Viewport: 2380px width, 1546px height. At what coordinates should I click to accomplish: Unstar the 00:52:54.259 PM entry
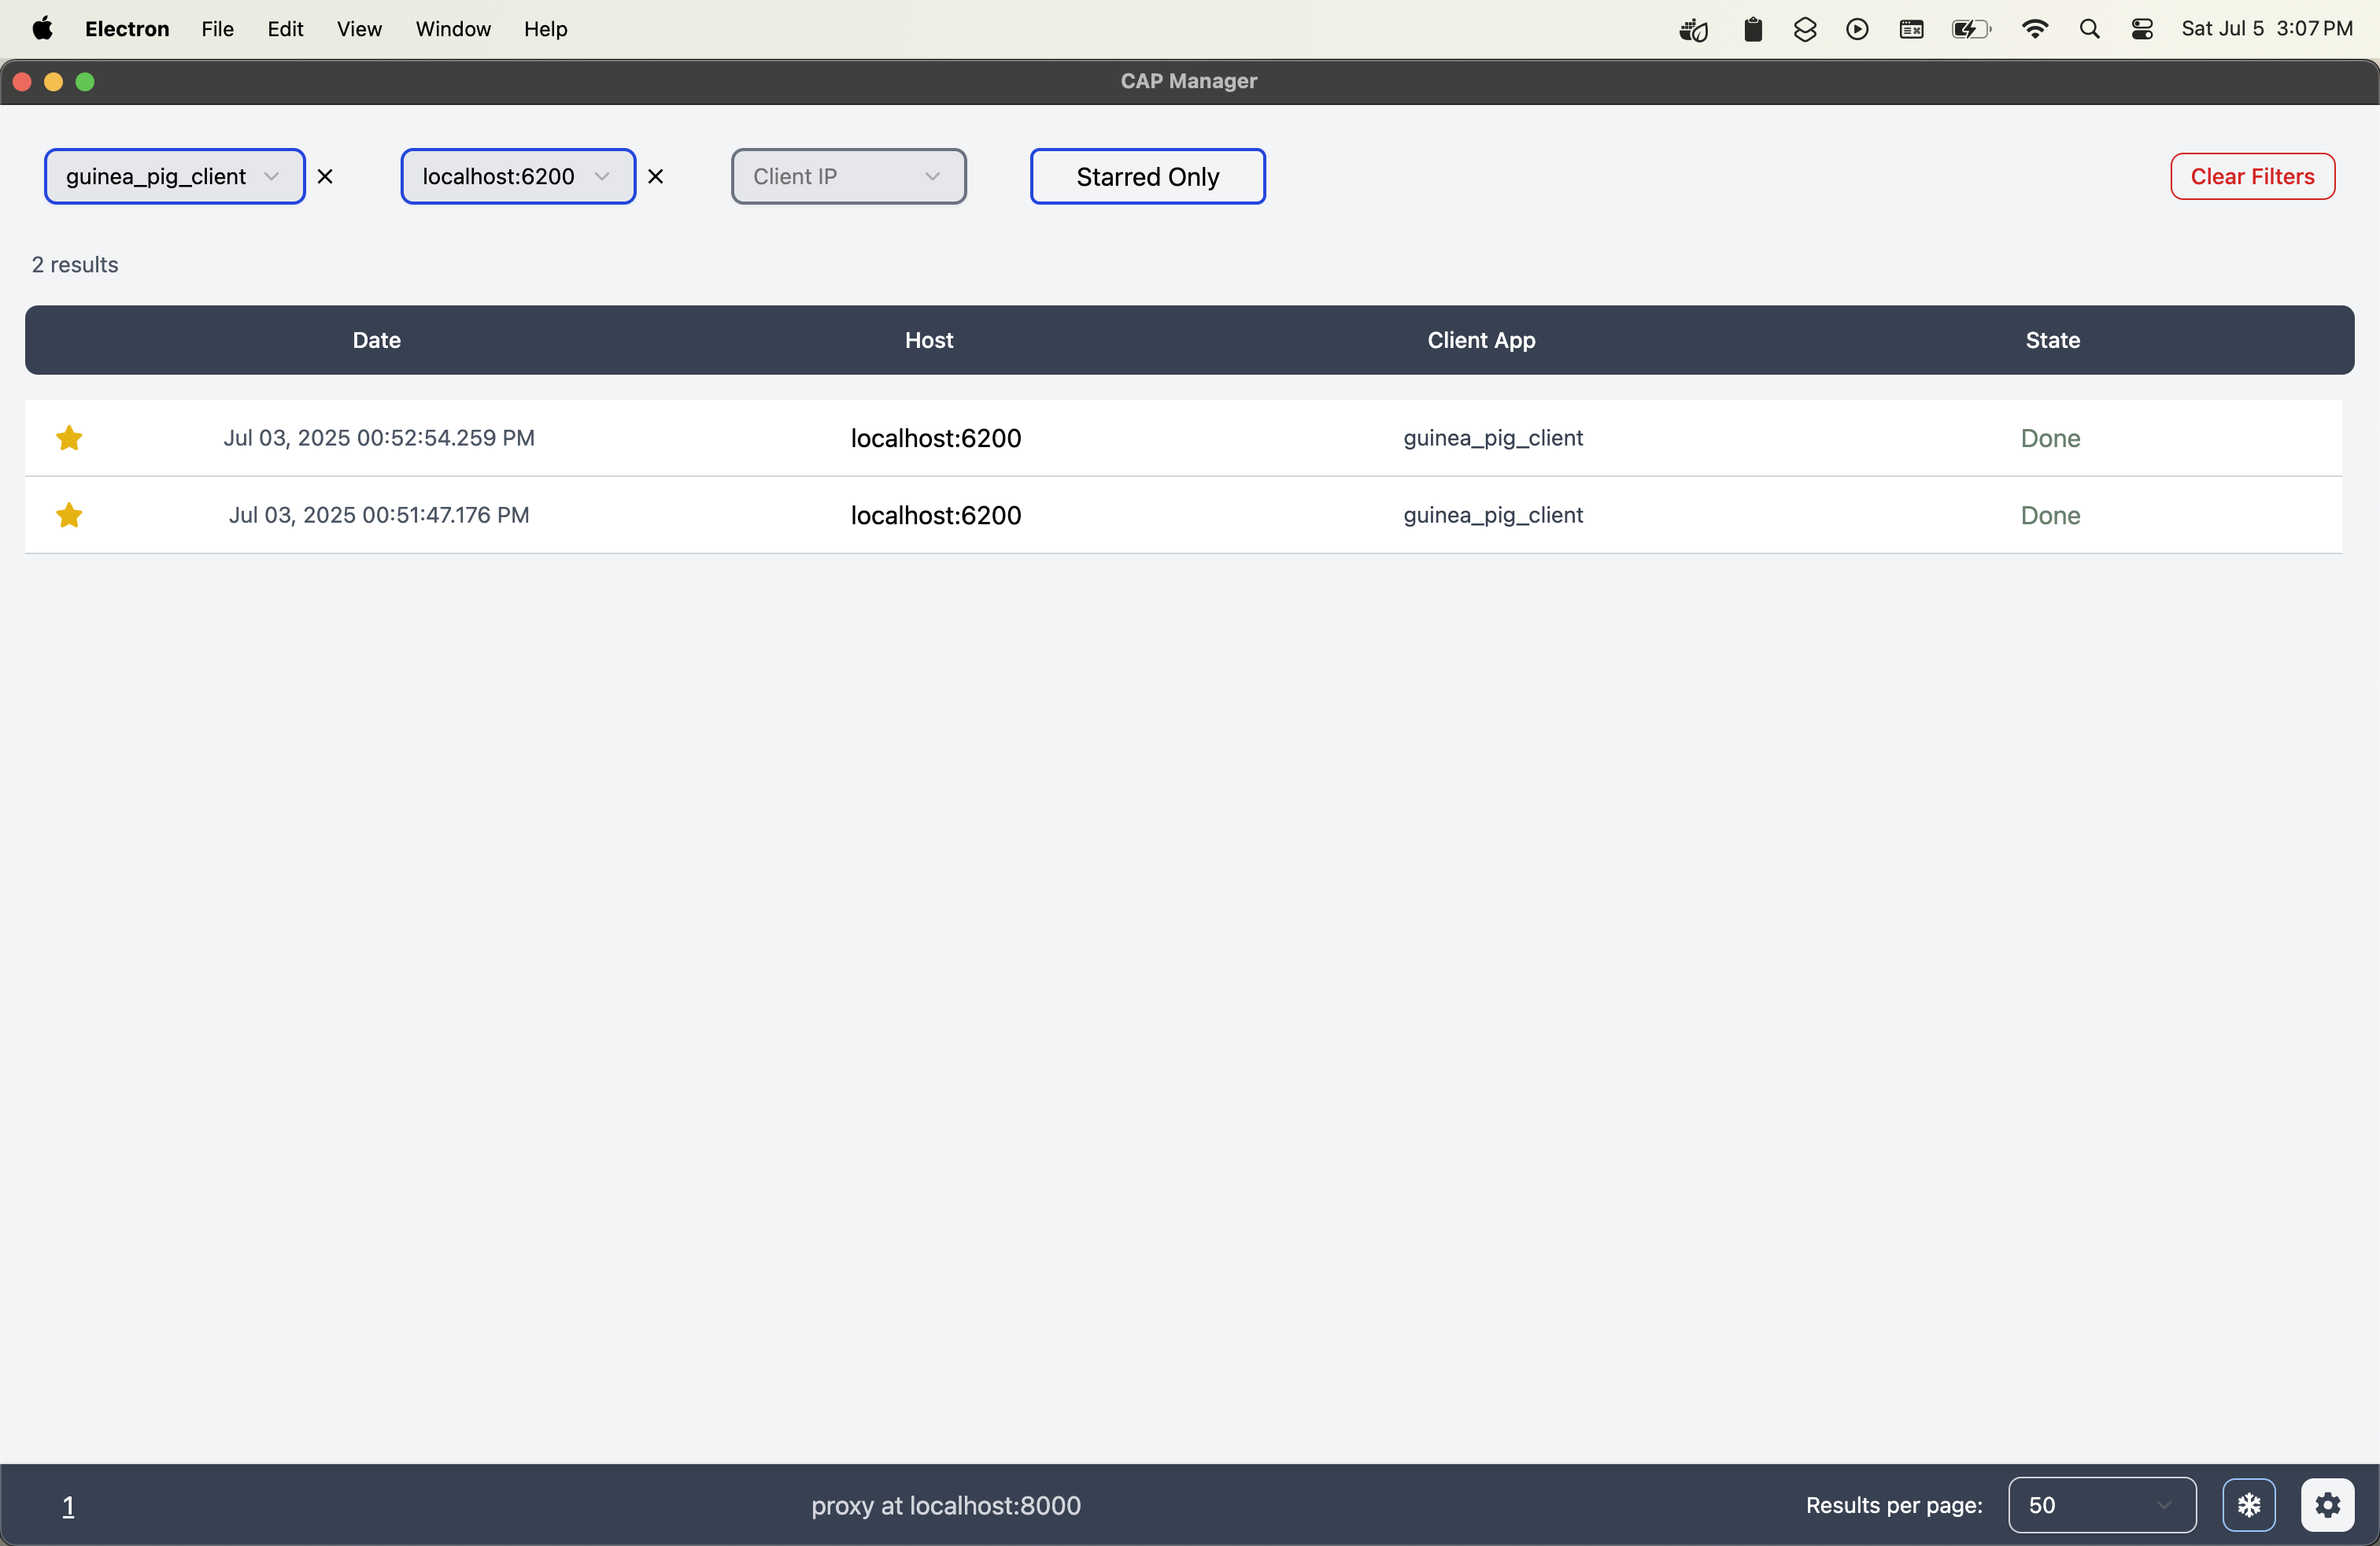click(x=69, y=438)
